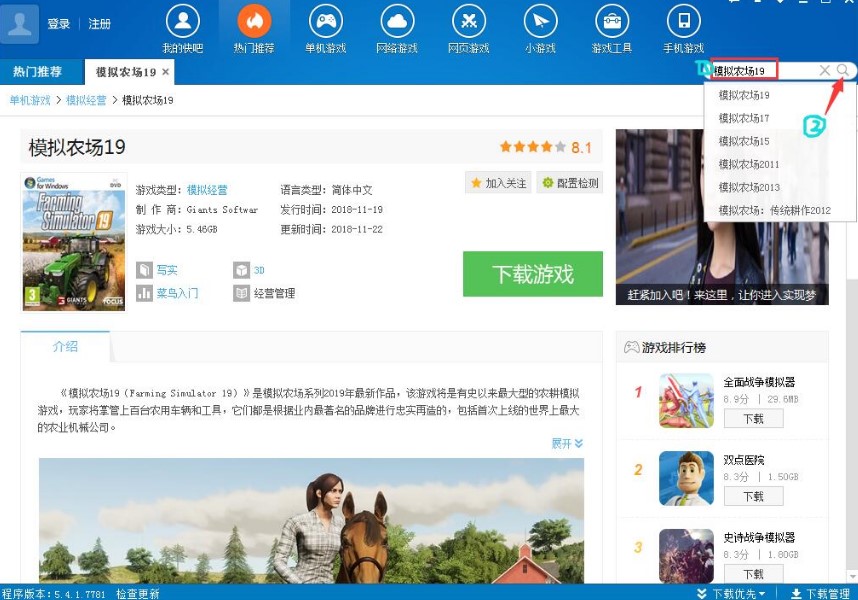Click the 单机游戏 breadcrumb link

click(x=30, y=100)
